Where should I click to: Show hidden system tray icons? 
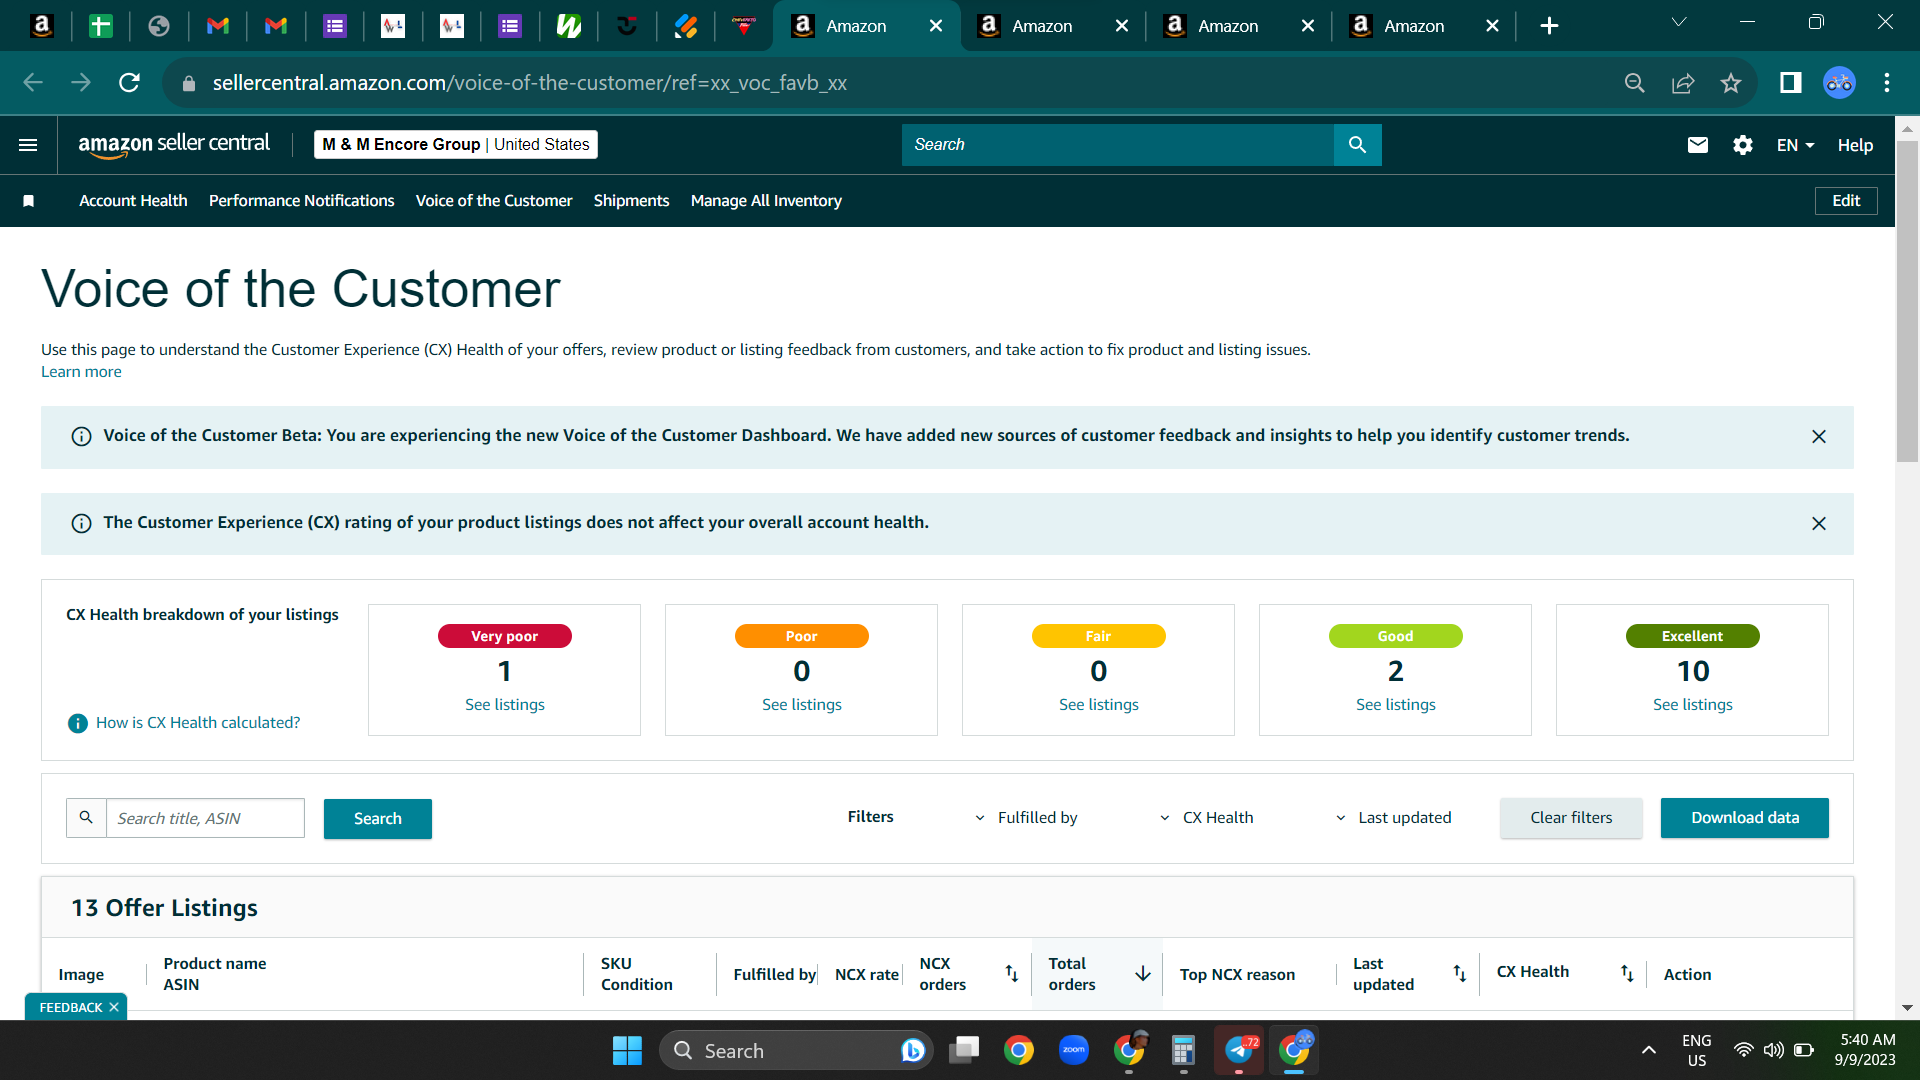(x=1649, y=1051)
